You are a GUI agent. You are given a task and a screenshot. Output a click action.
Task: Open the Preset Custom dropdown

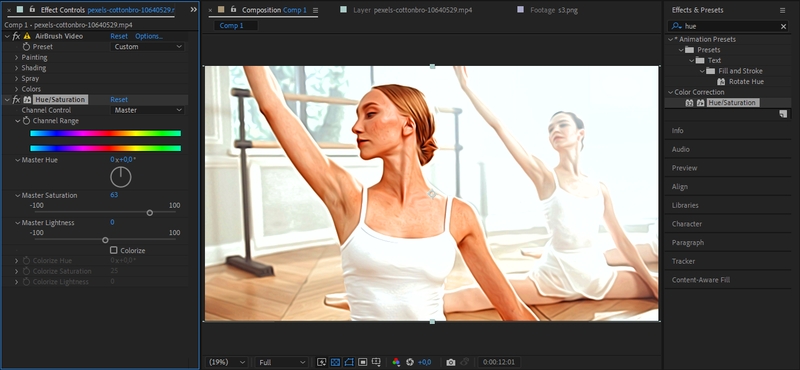[x=147, y=46]
